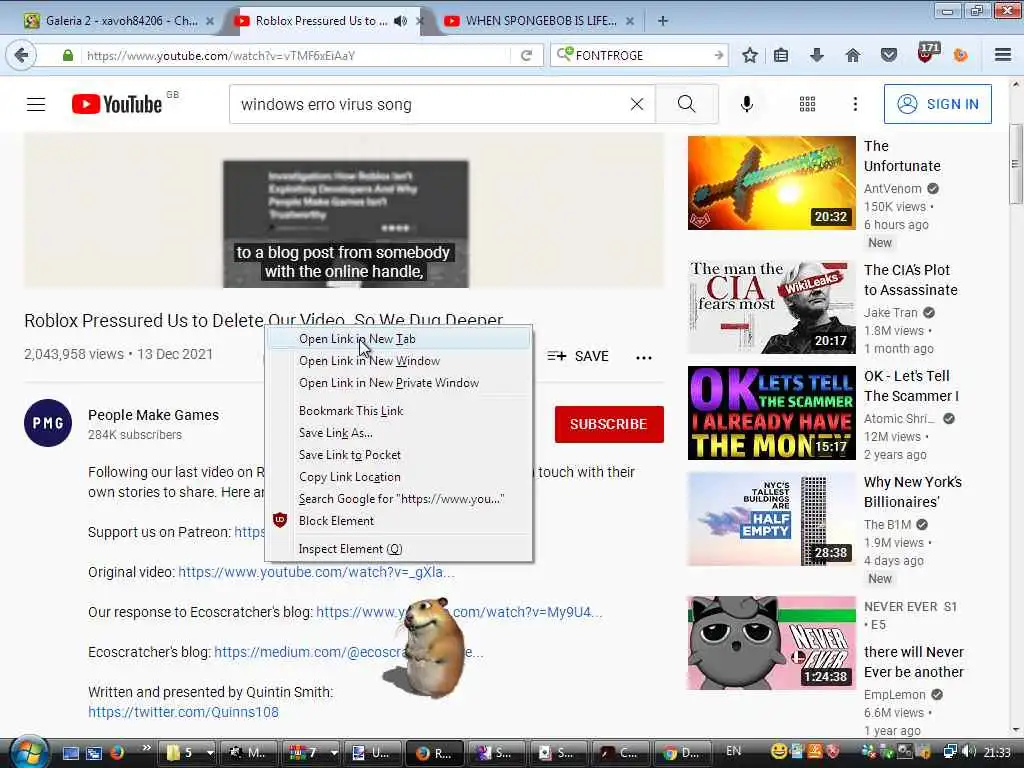
Task: Reload the page with the refresh icon
Action: (x=526, y=56)
